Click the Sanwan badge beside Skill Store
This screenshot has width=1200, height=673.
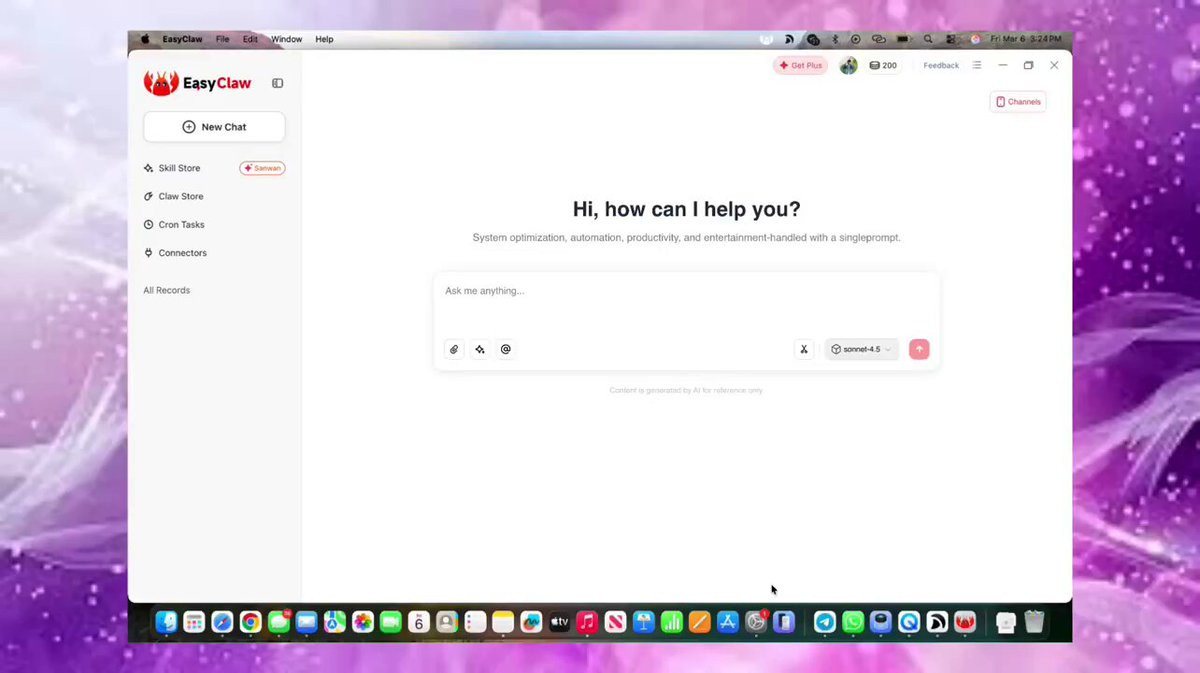click(262, 168)
